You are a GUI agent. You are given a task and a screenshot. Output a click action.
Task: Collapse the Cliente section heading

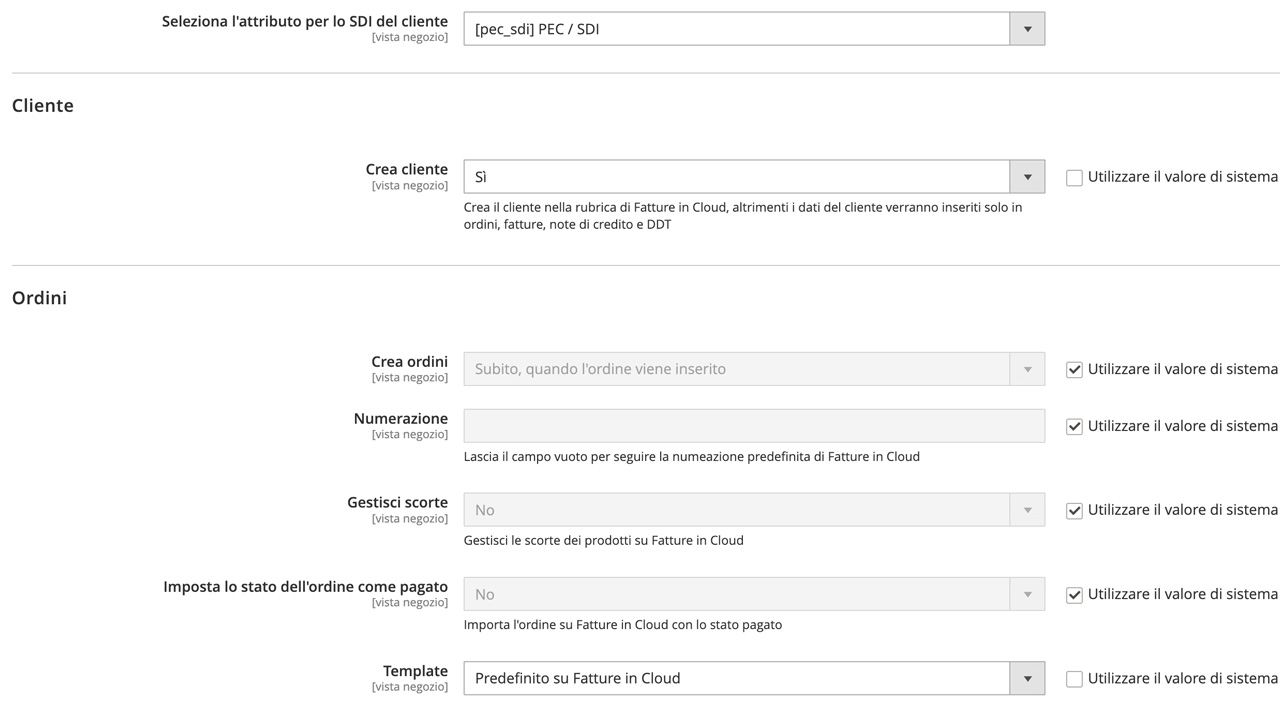(43, 105)
